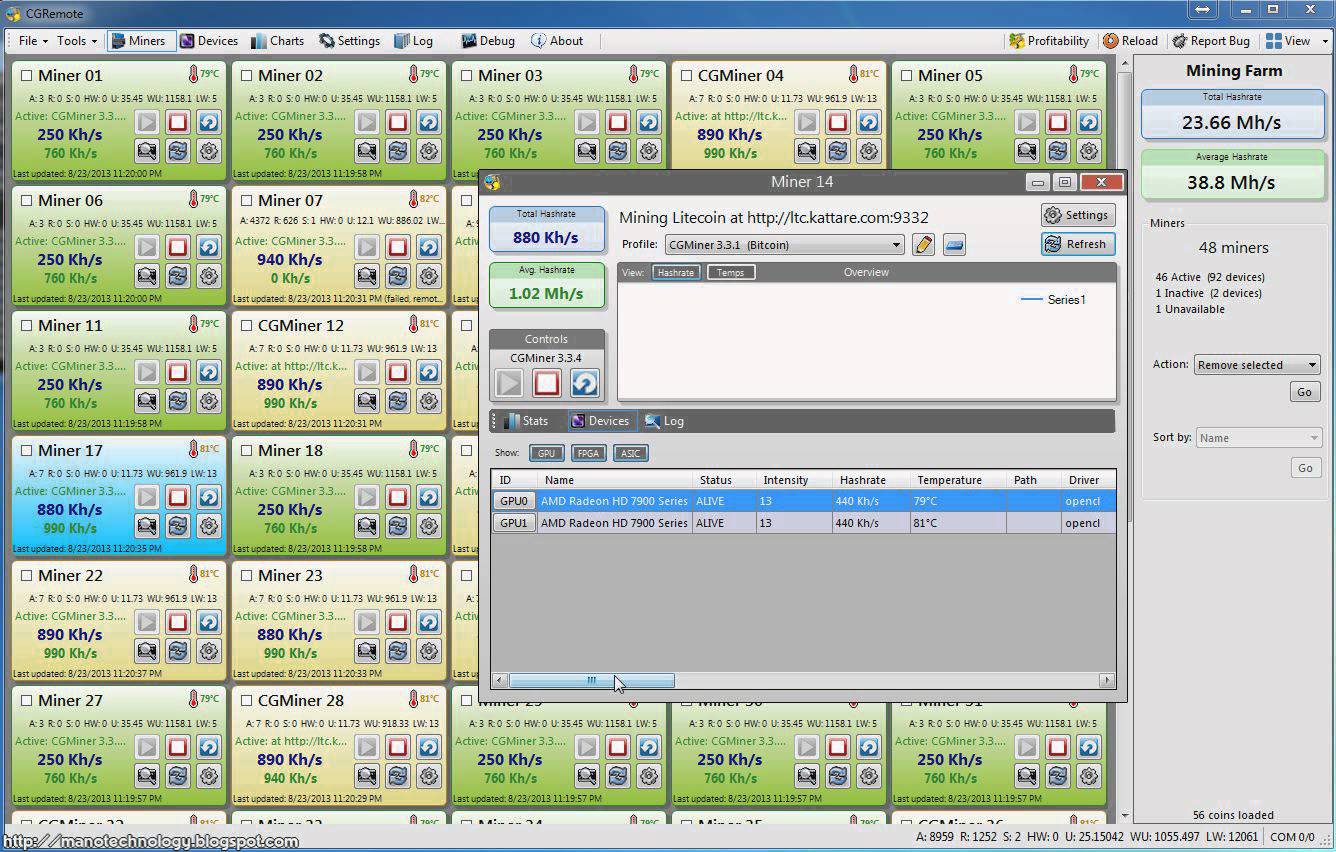Check the Miner 07 checkbox
The width and height of the screenshot is (1336, 852).
[x=247, y=201]
